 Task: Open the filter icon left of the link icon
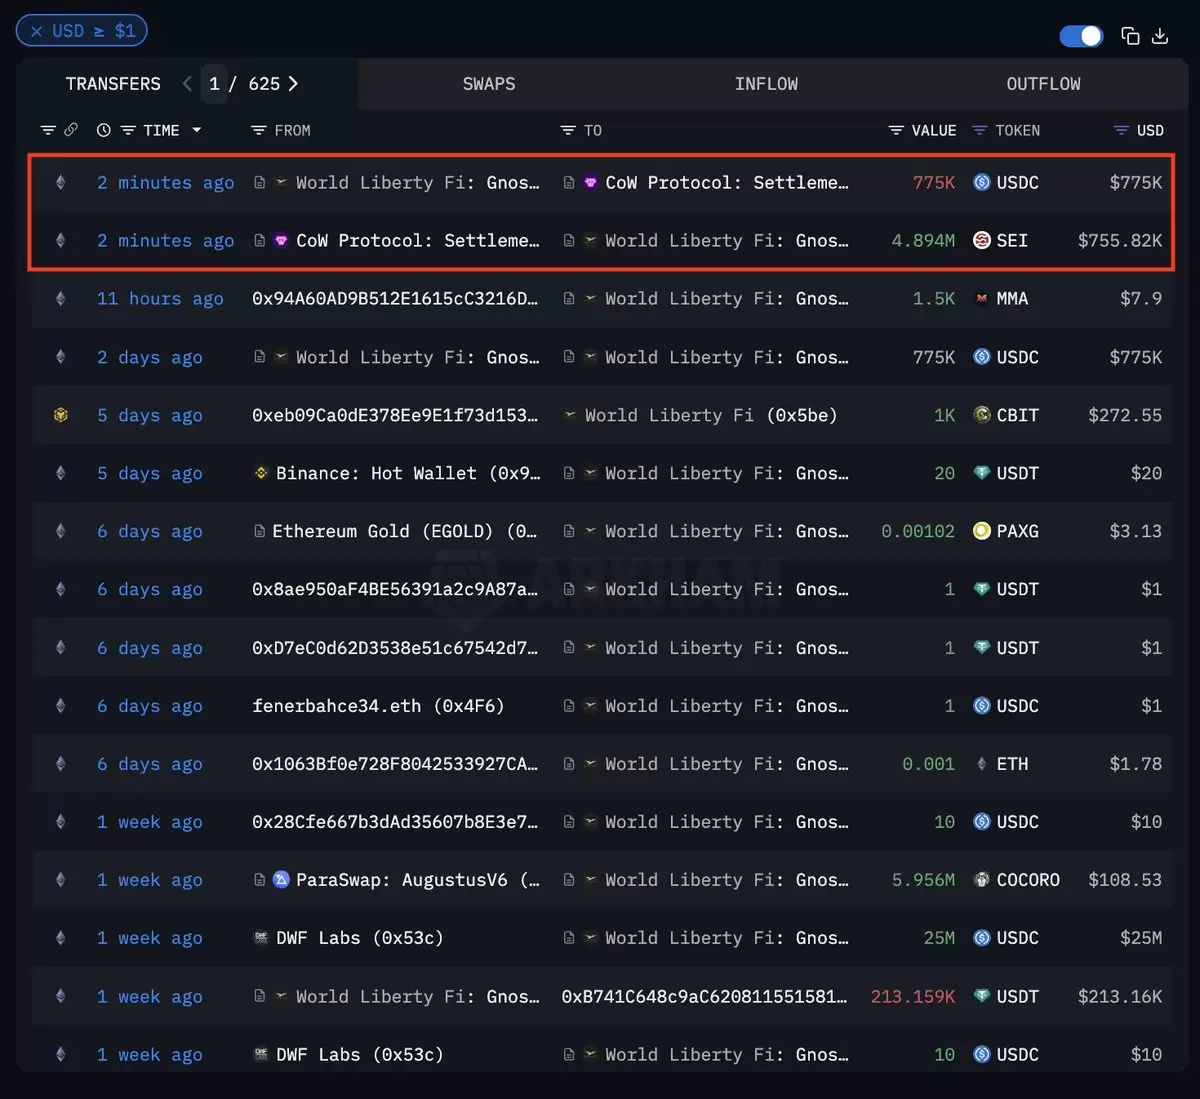48,130
